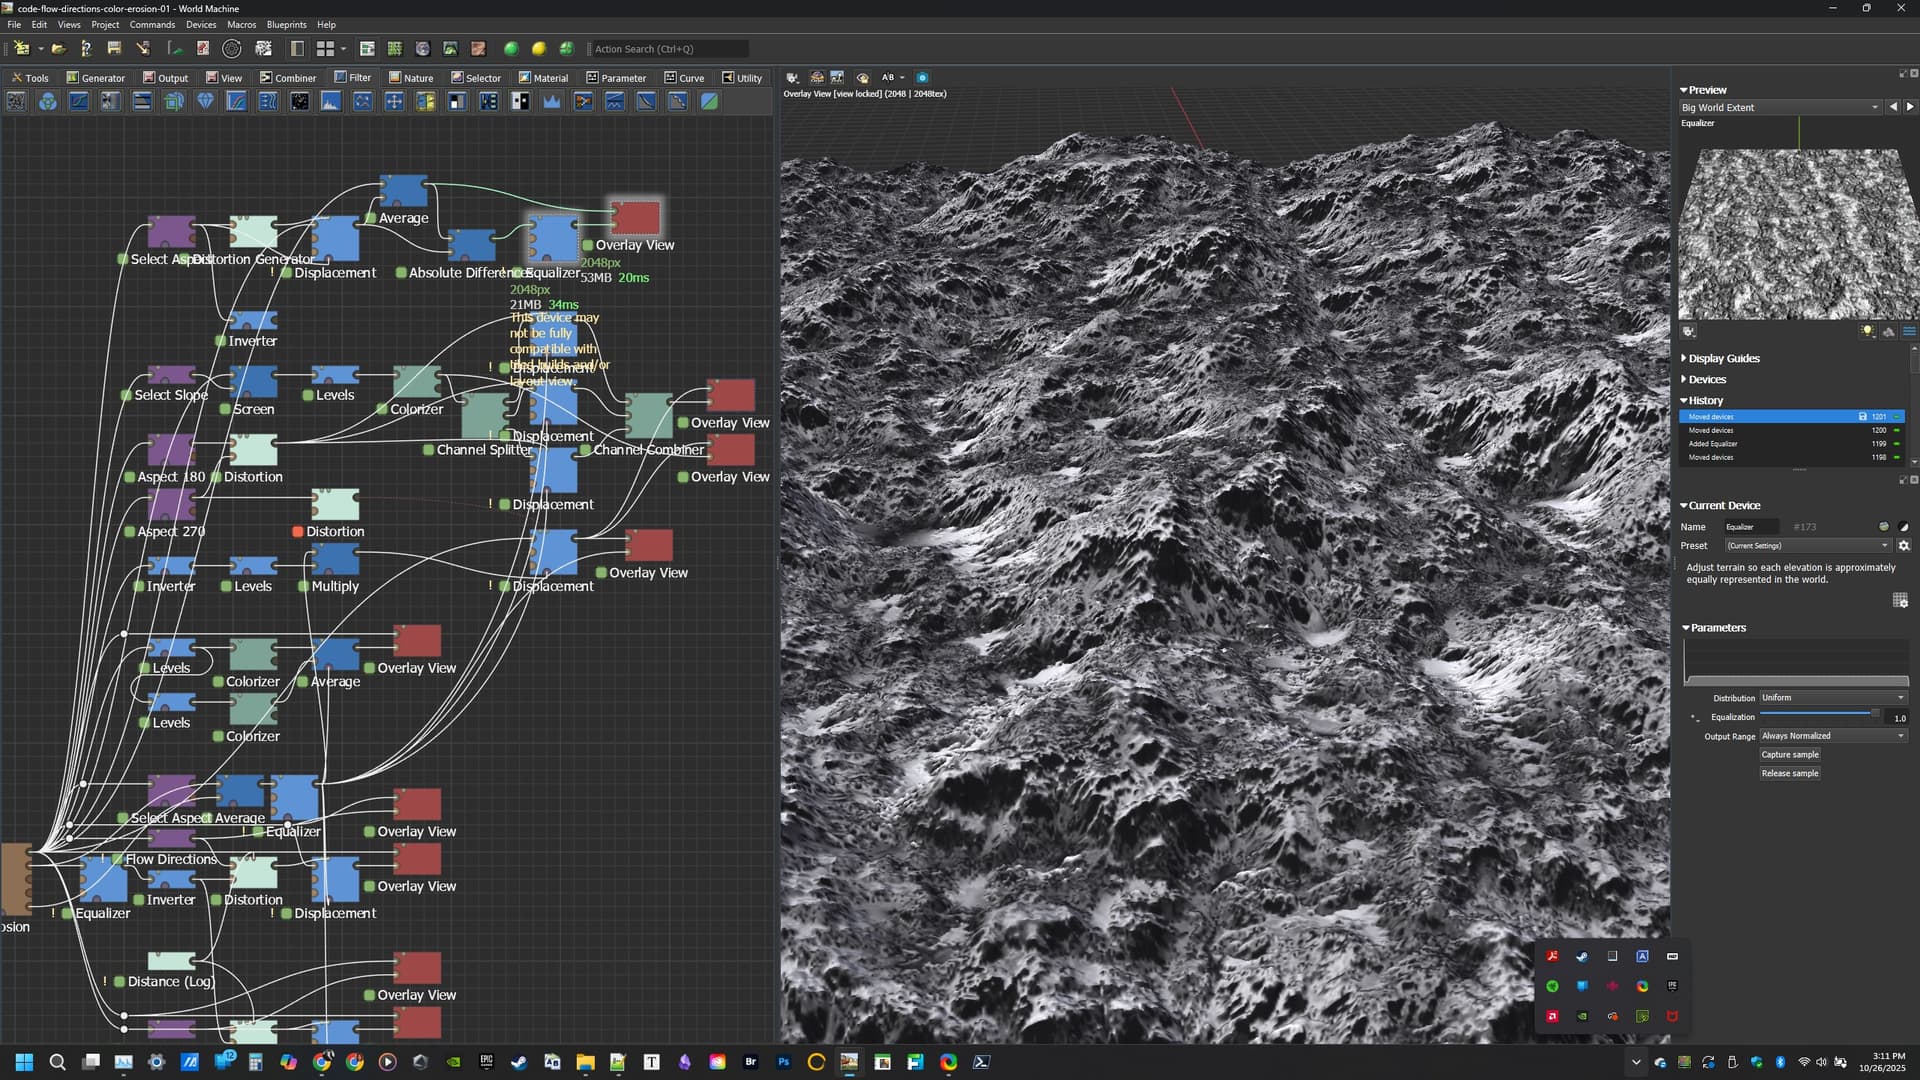The height and width of the screenshot is (1080, 1920).
Task: Click the four-arrow move filter device icon
Action: (x=394, y=101)
